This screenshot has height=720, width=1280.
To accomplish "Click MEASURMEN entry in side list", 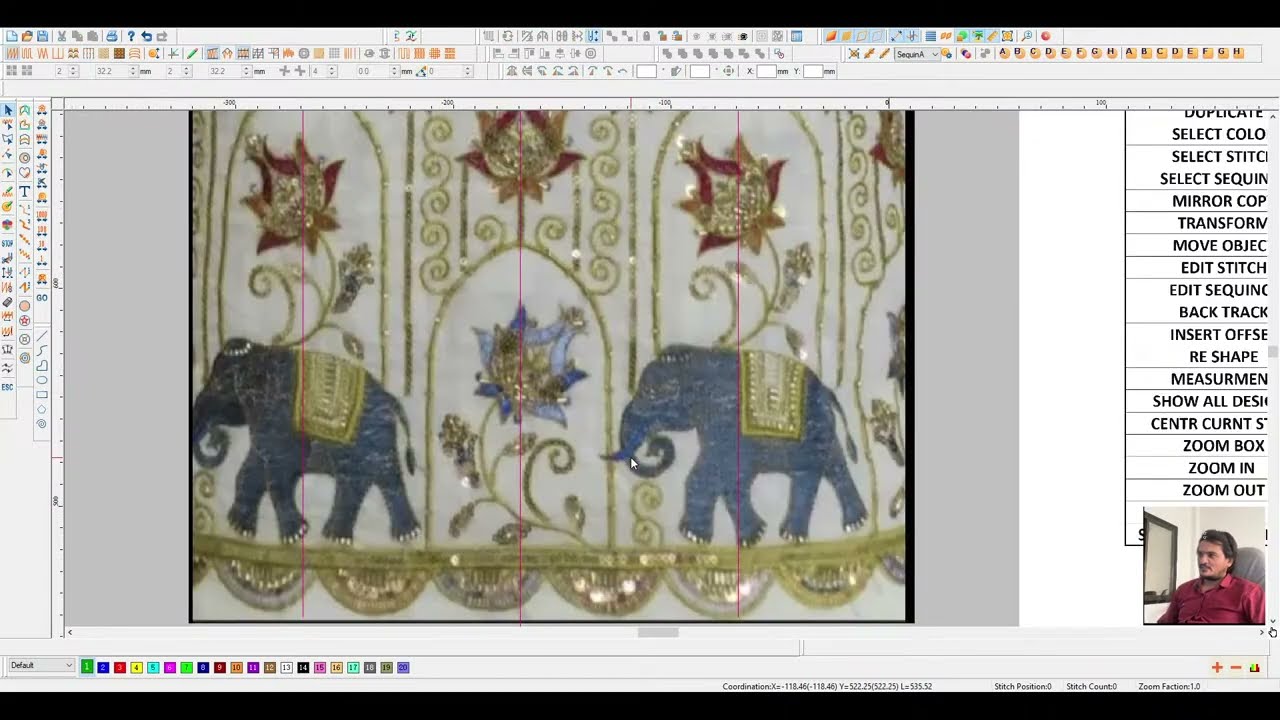I will click(1219, 379).
